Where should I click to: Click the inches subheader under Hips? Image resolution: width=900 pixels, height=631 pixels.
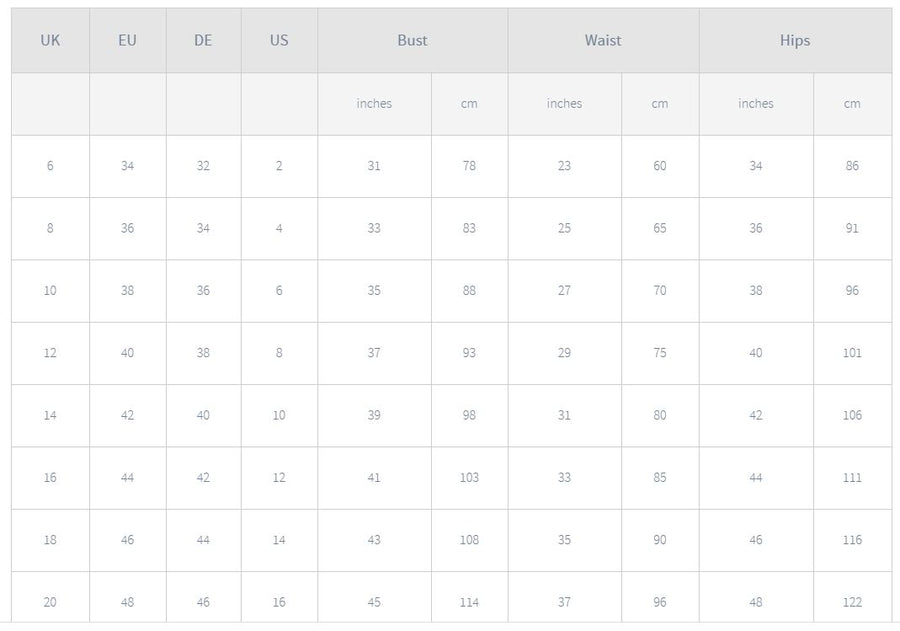click(x=756, y=104)
